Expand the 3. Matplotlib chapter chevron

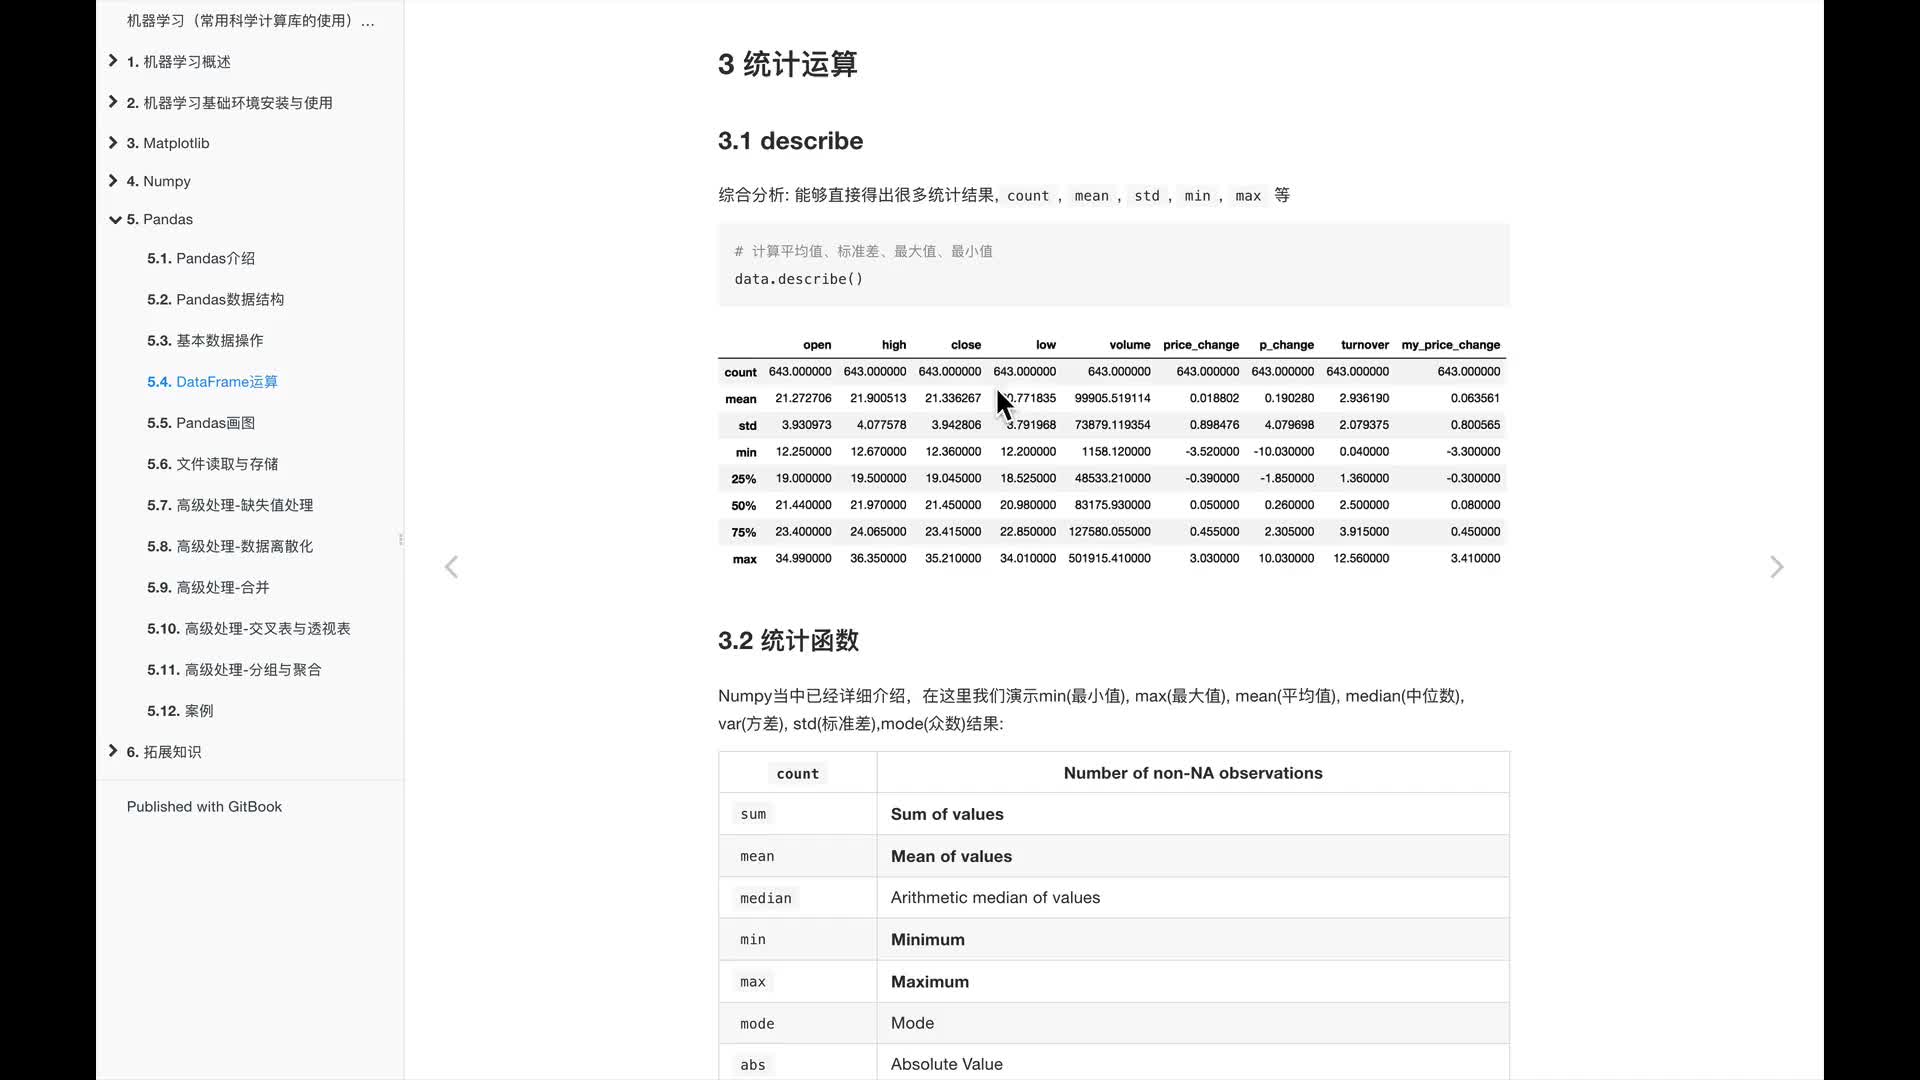click(x=113, y=143)
